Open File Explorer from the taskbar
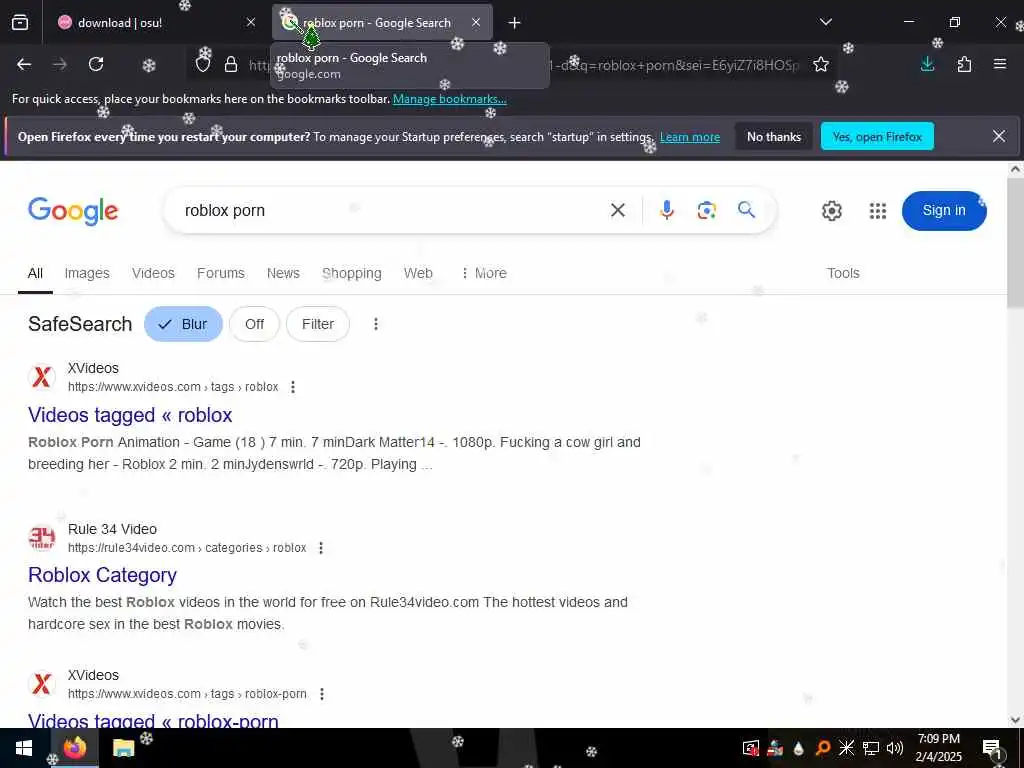Image resolution: width=1024 pixels, height=768 pixels. click(123, 748)
